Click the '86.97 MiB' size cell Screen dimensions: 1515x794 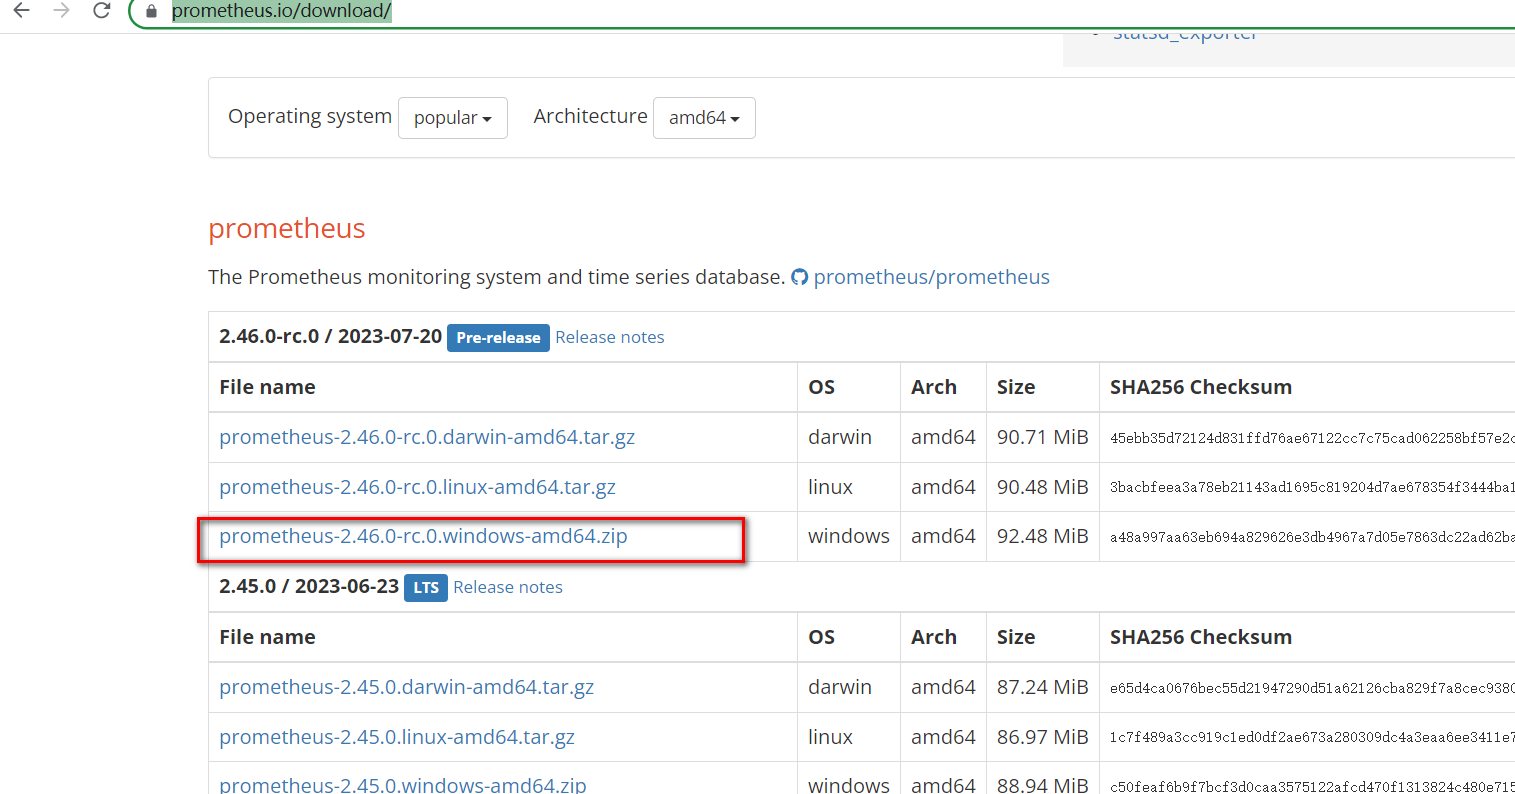click(1042, 737)
